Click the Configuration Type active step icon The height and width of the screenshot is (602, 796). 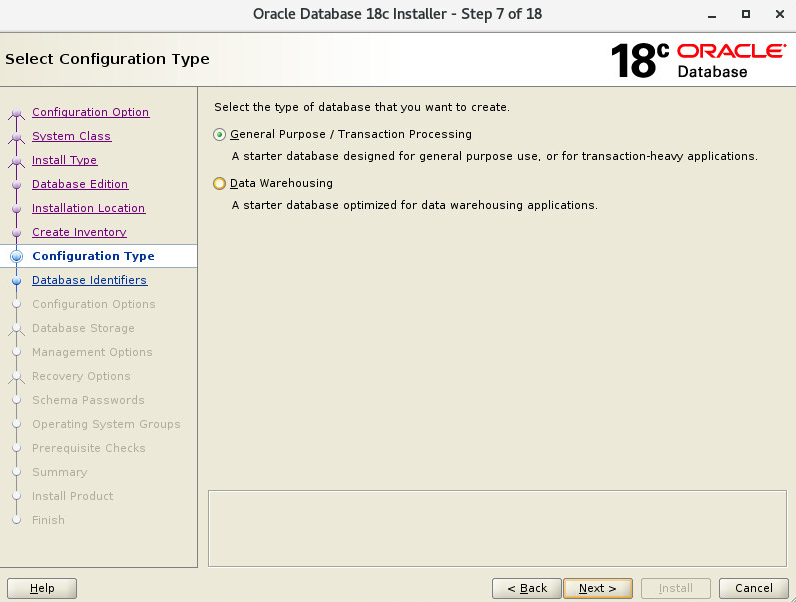[x=16, y=256]
